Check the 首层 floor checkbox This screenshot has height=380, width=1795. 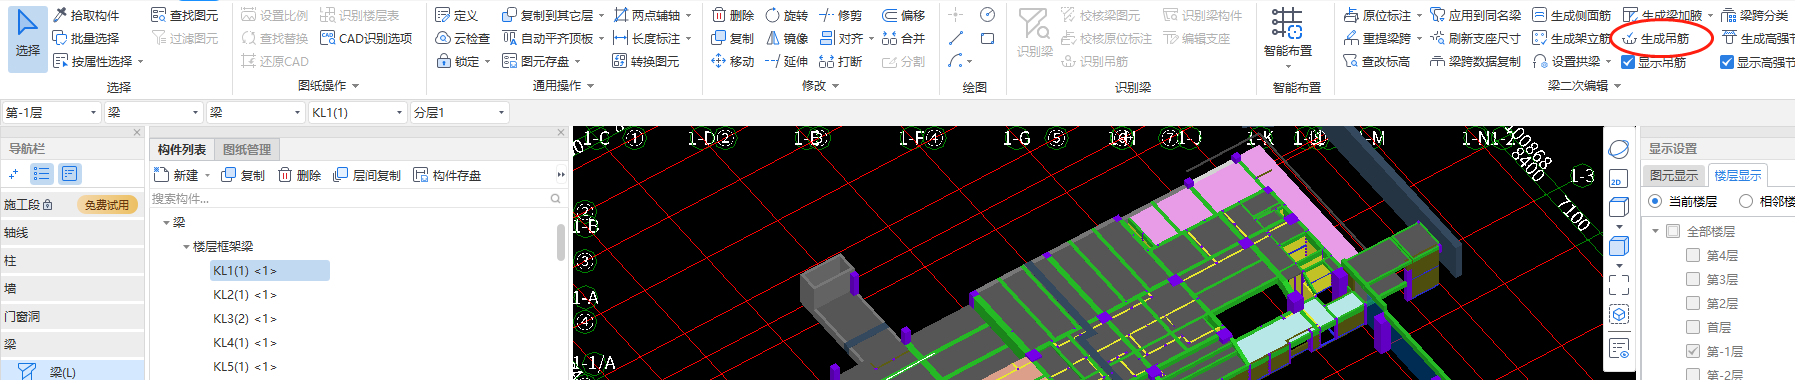pos(1692,327)
